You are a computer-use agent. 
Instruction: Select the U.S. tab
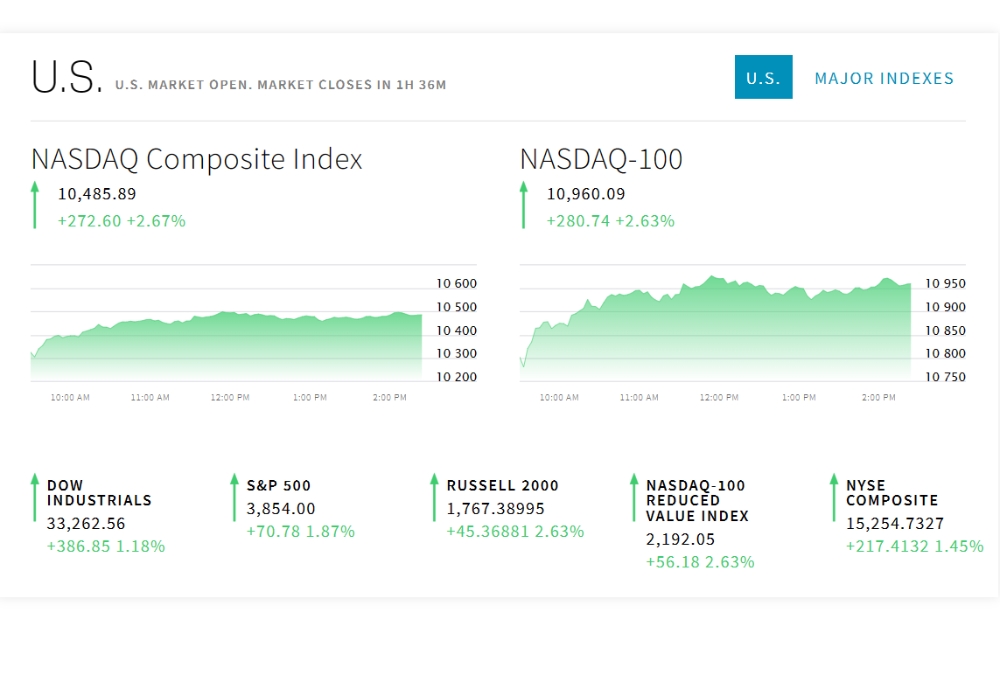[x=763, y=77]
